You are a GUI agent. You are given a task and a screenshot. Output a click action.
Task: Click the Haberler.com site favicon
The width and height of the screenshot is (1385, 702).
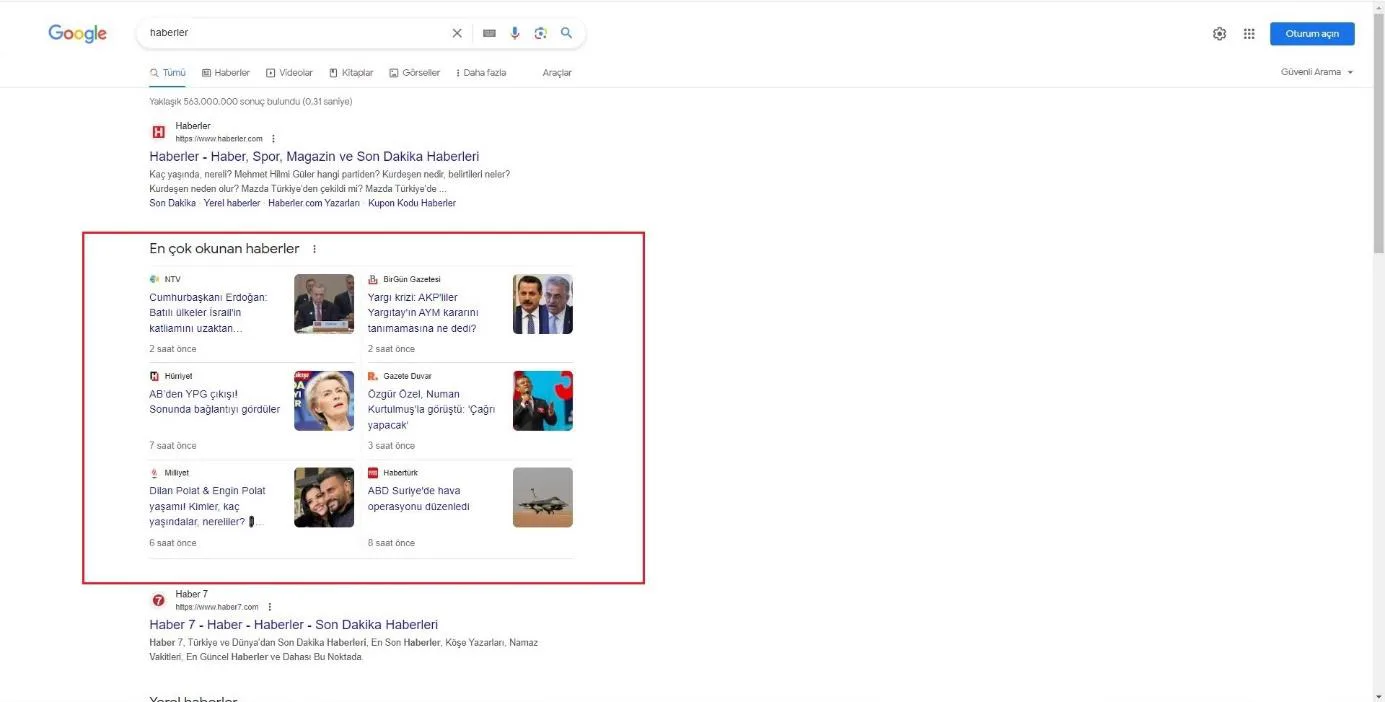click(x=158, y=132)
